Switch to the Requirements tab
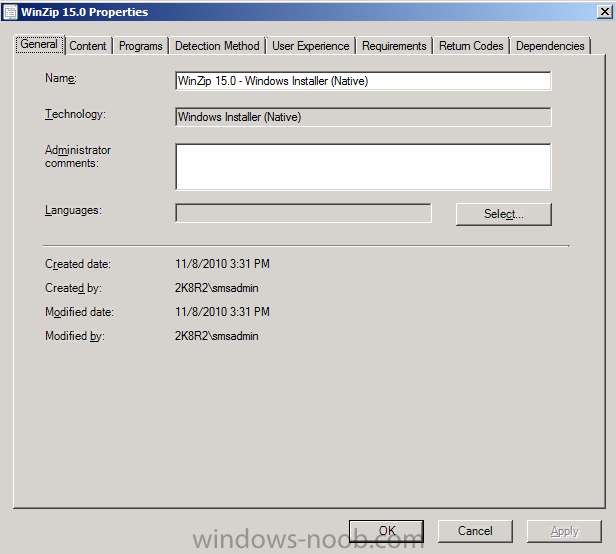This screenshot has height=554, width=616. point(394,46)
